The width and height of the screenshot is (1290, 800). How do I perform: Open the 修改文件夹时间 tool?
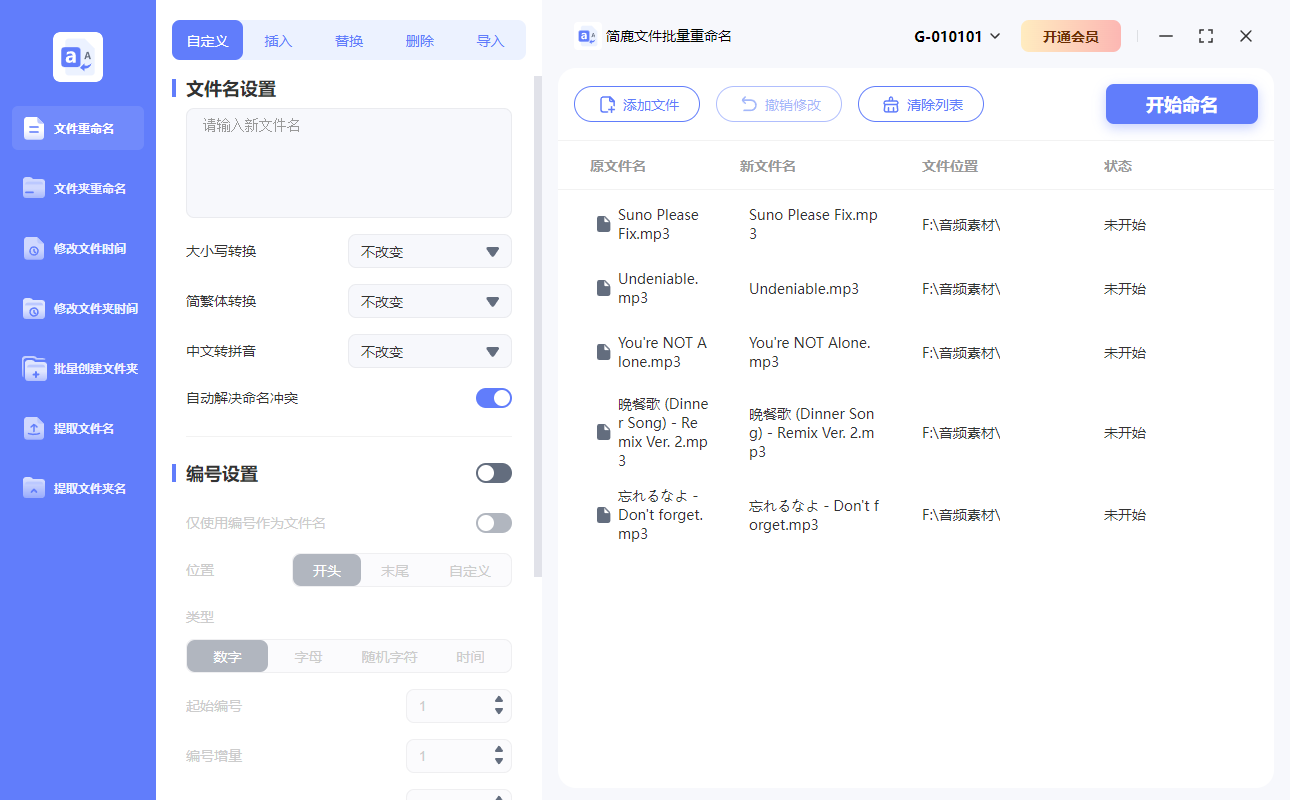pos(77,308)
